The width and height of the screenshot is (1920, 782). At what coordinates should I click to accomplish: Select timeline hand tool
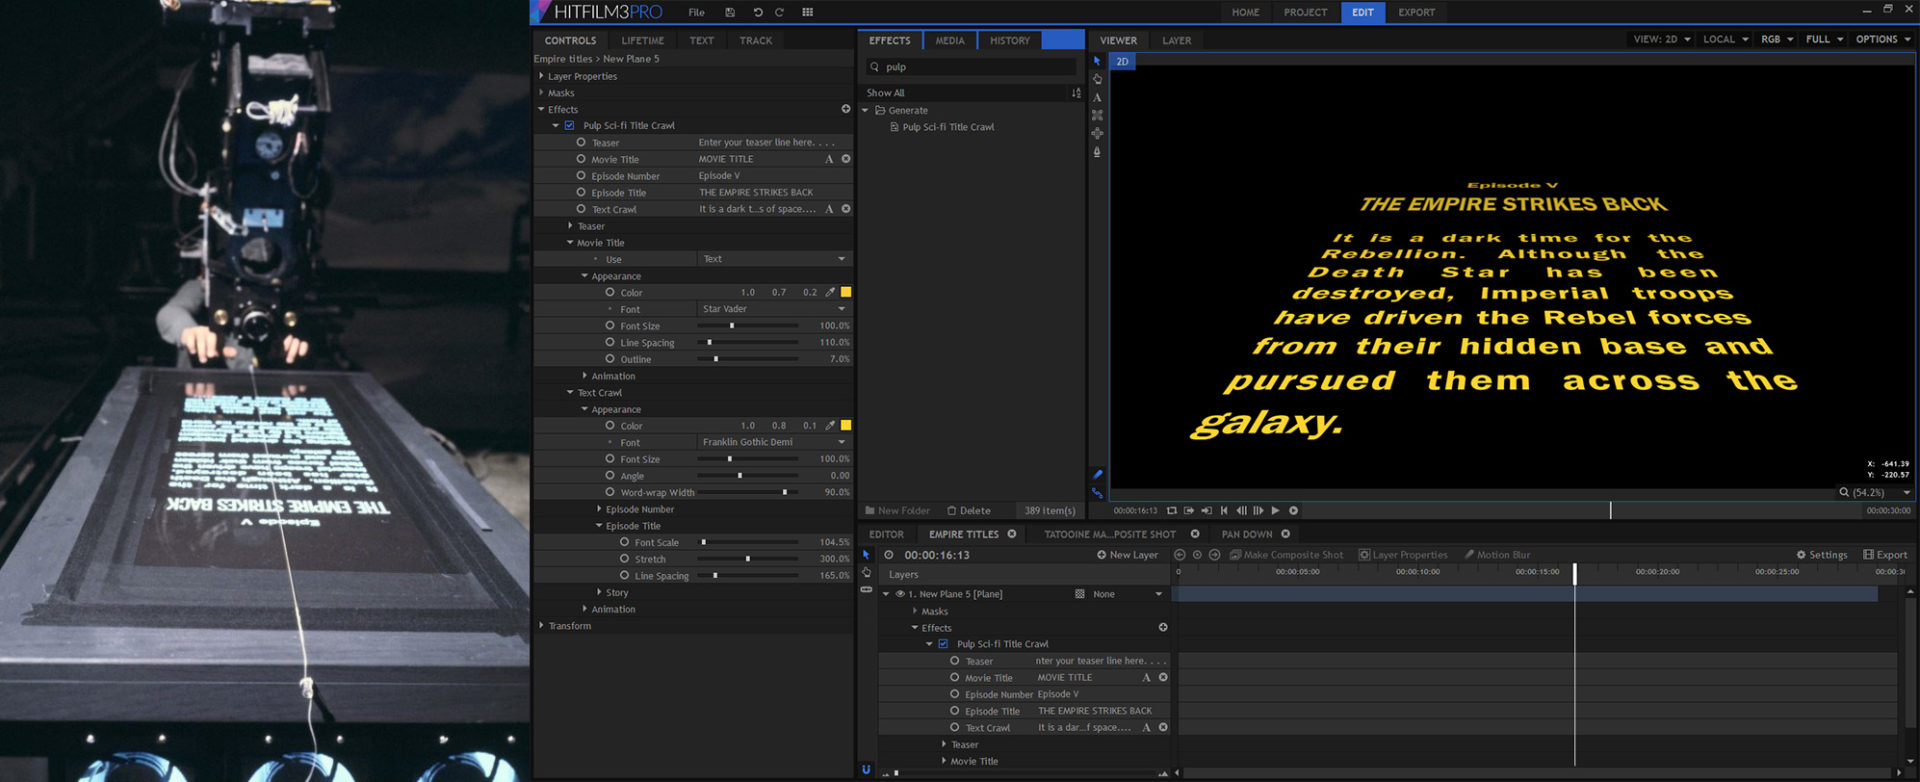pos(866,572)
